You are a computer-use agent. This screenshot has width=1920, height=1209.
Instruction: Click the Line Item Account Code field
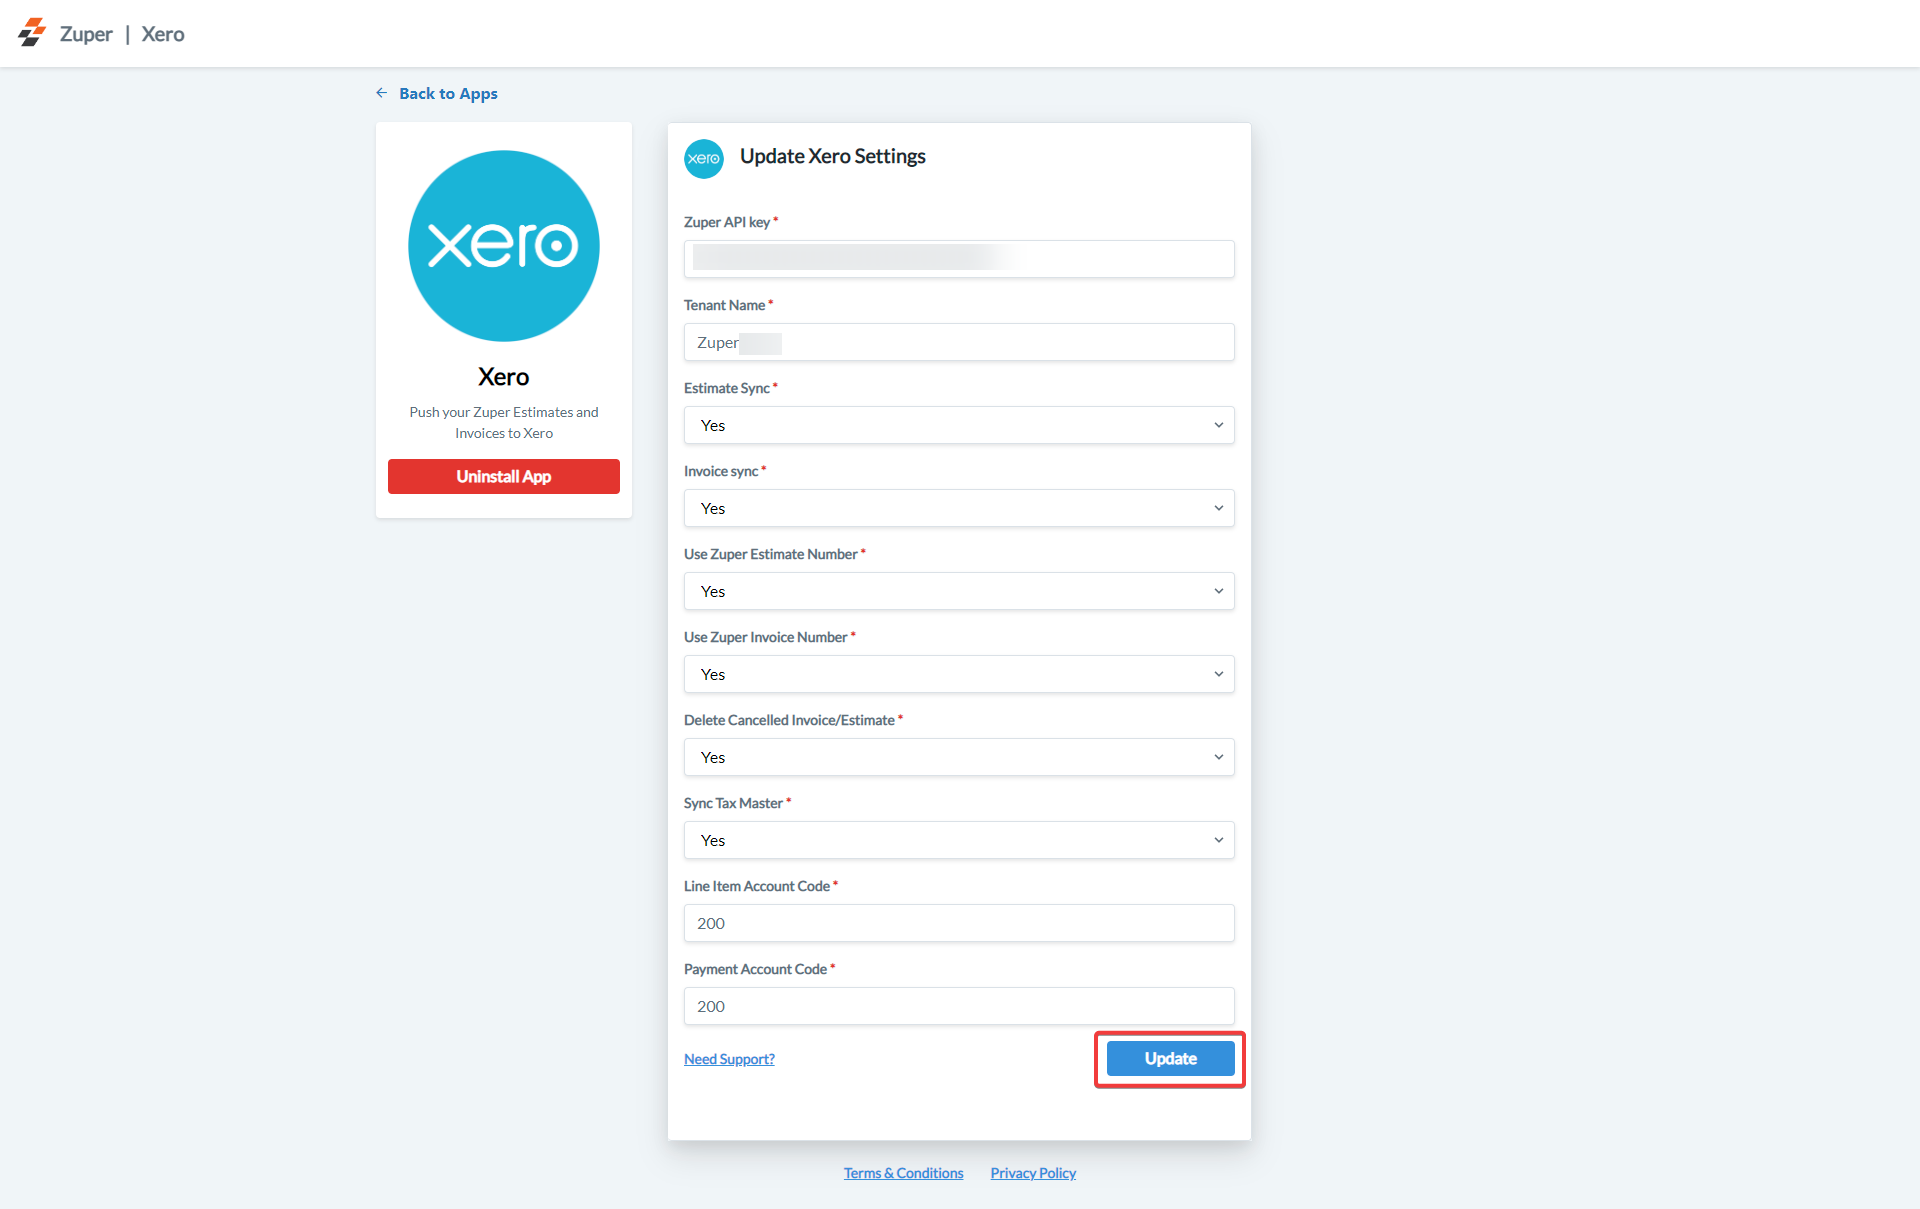coord(958,923)
